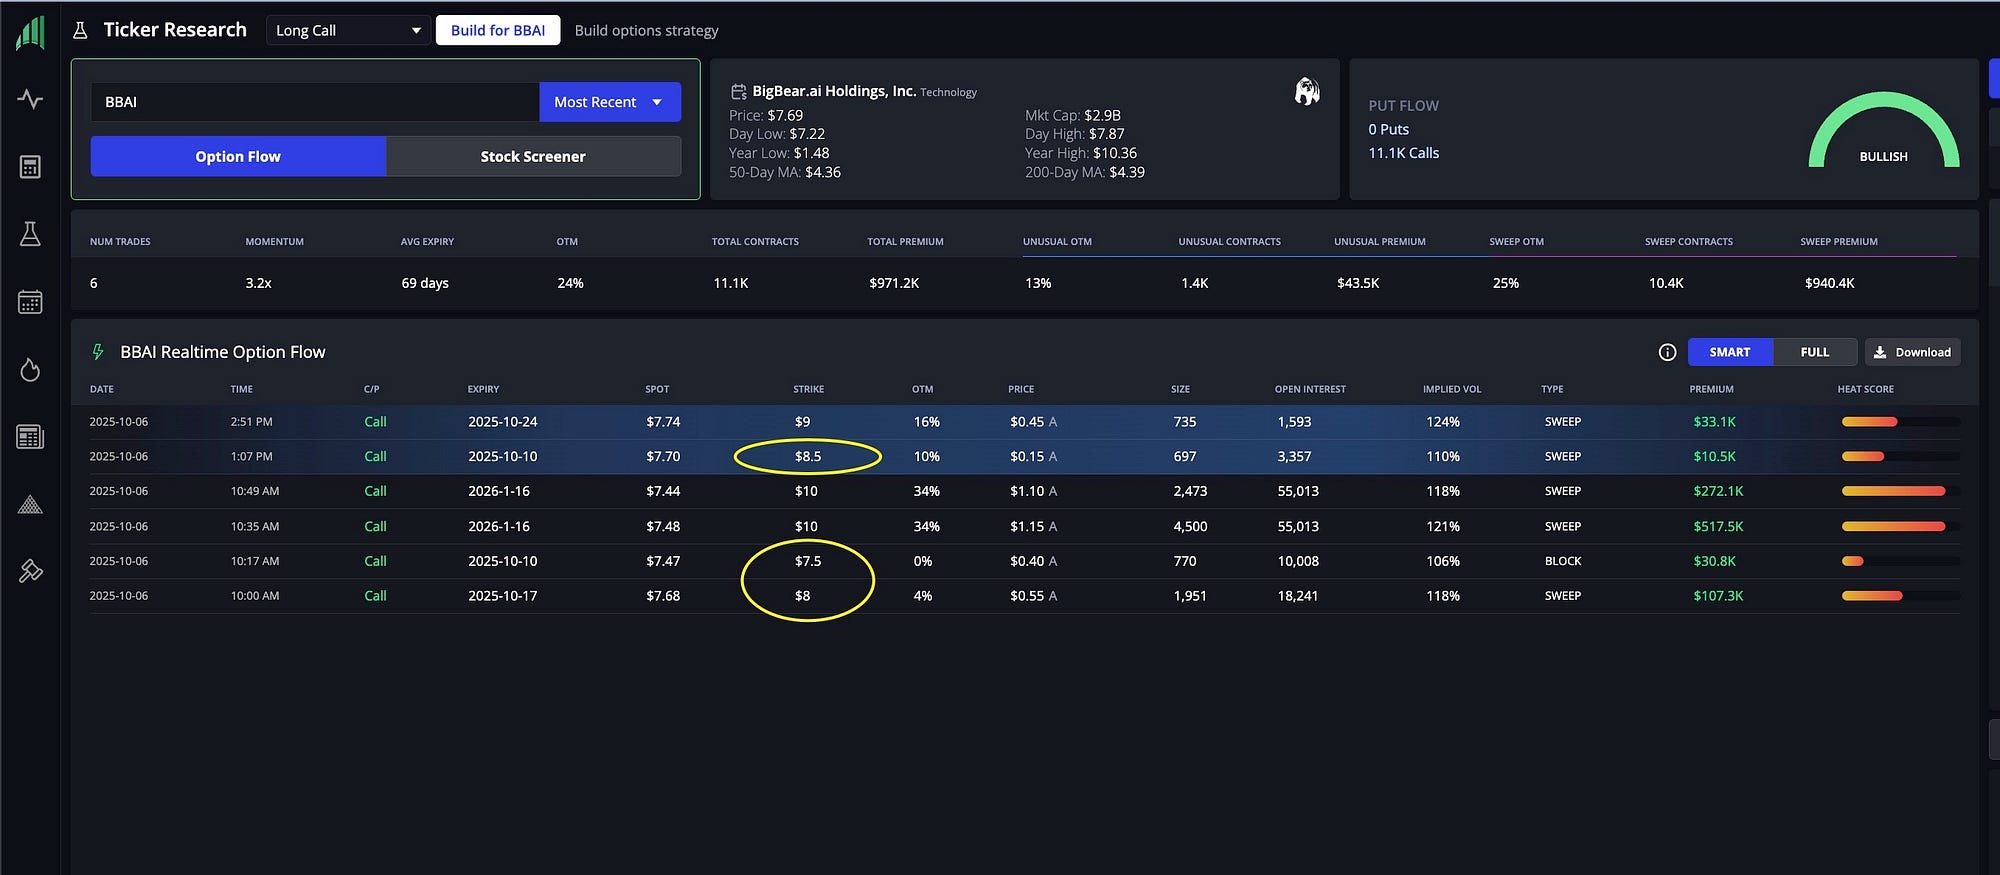Open the Long Call strategy dropdown
The width and height of the screenshot is (2000, 875).
pyautogui.click(x=348, y=30)
